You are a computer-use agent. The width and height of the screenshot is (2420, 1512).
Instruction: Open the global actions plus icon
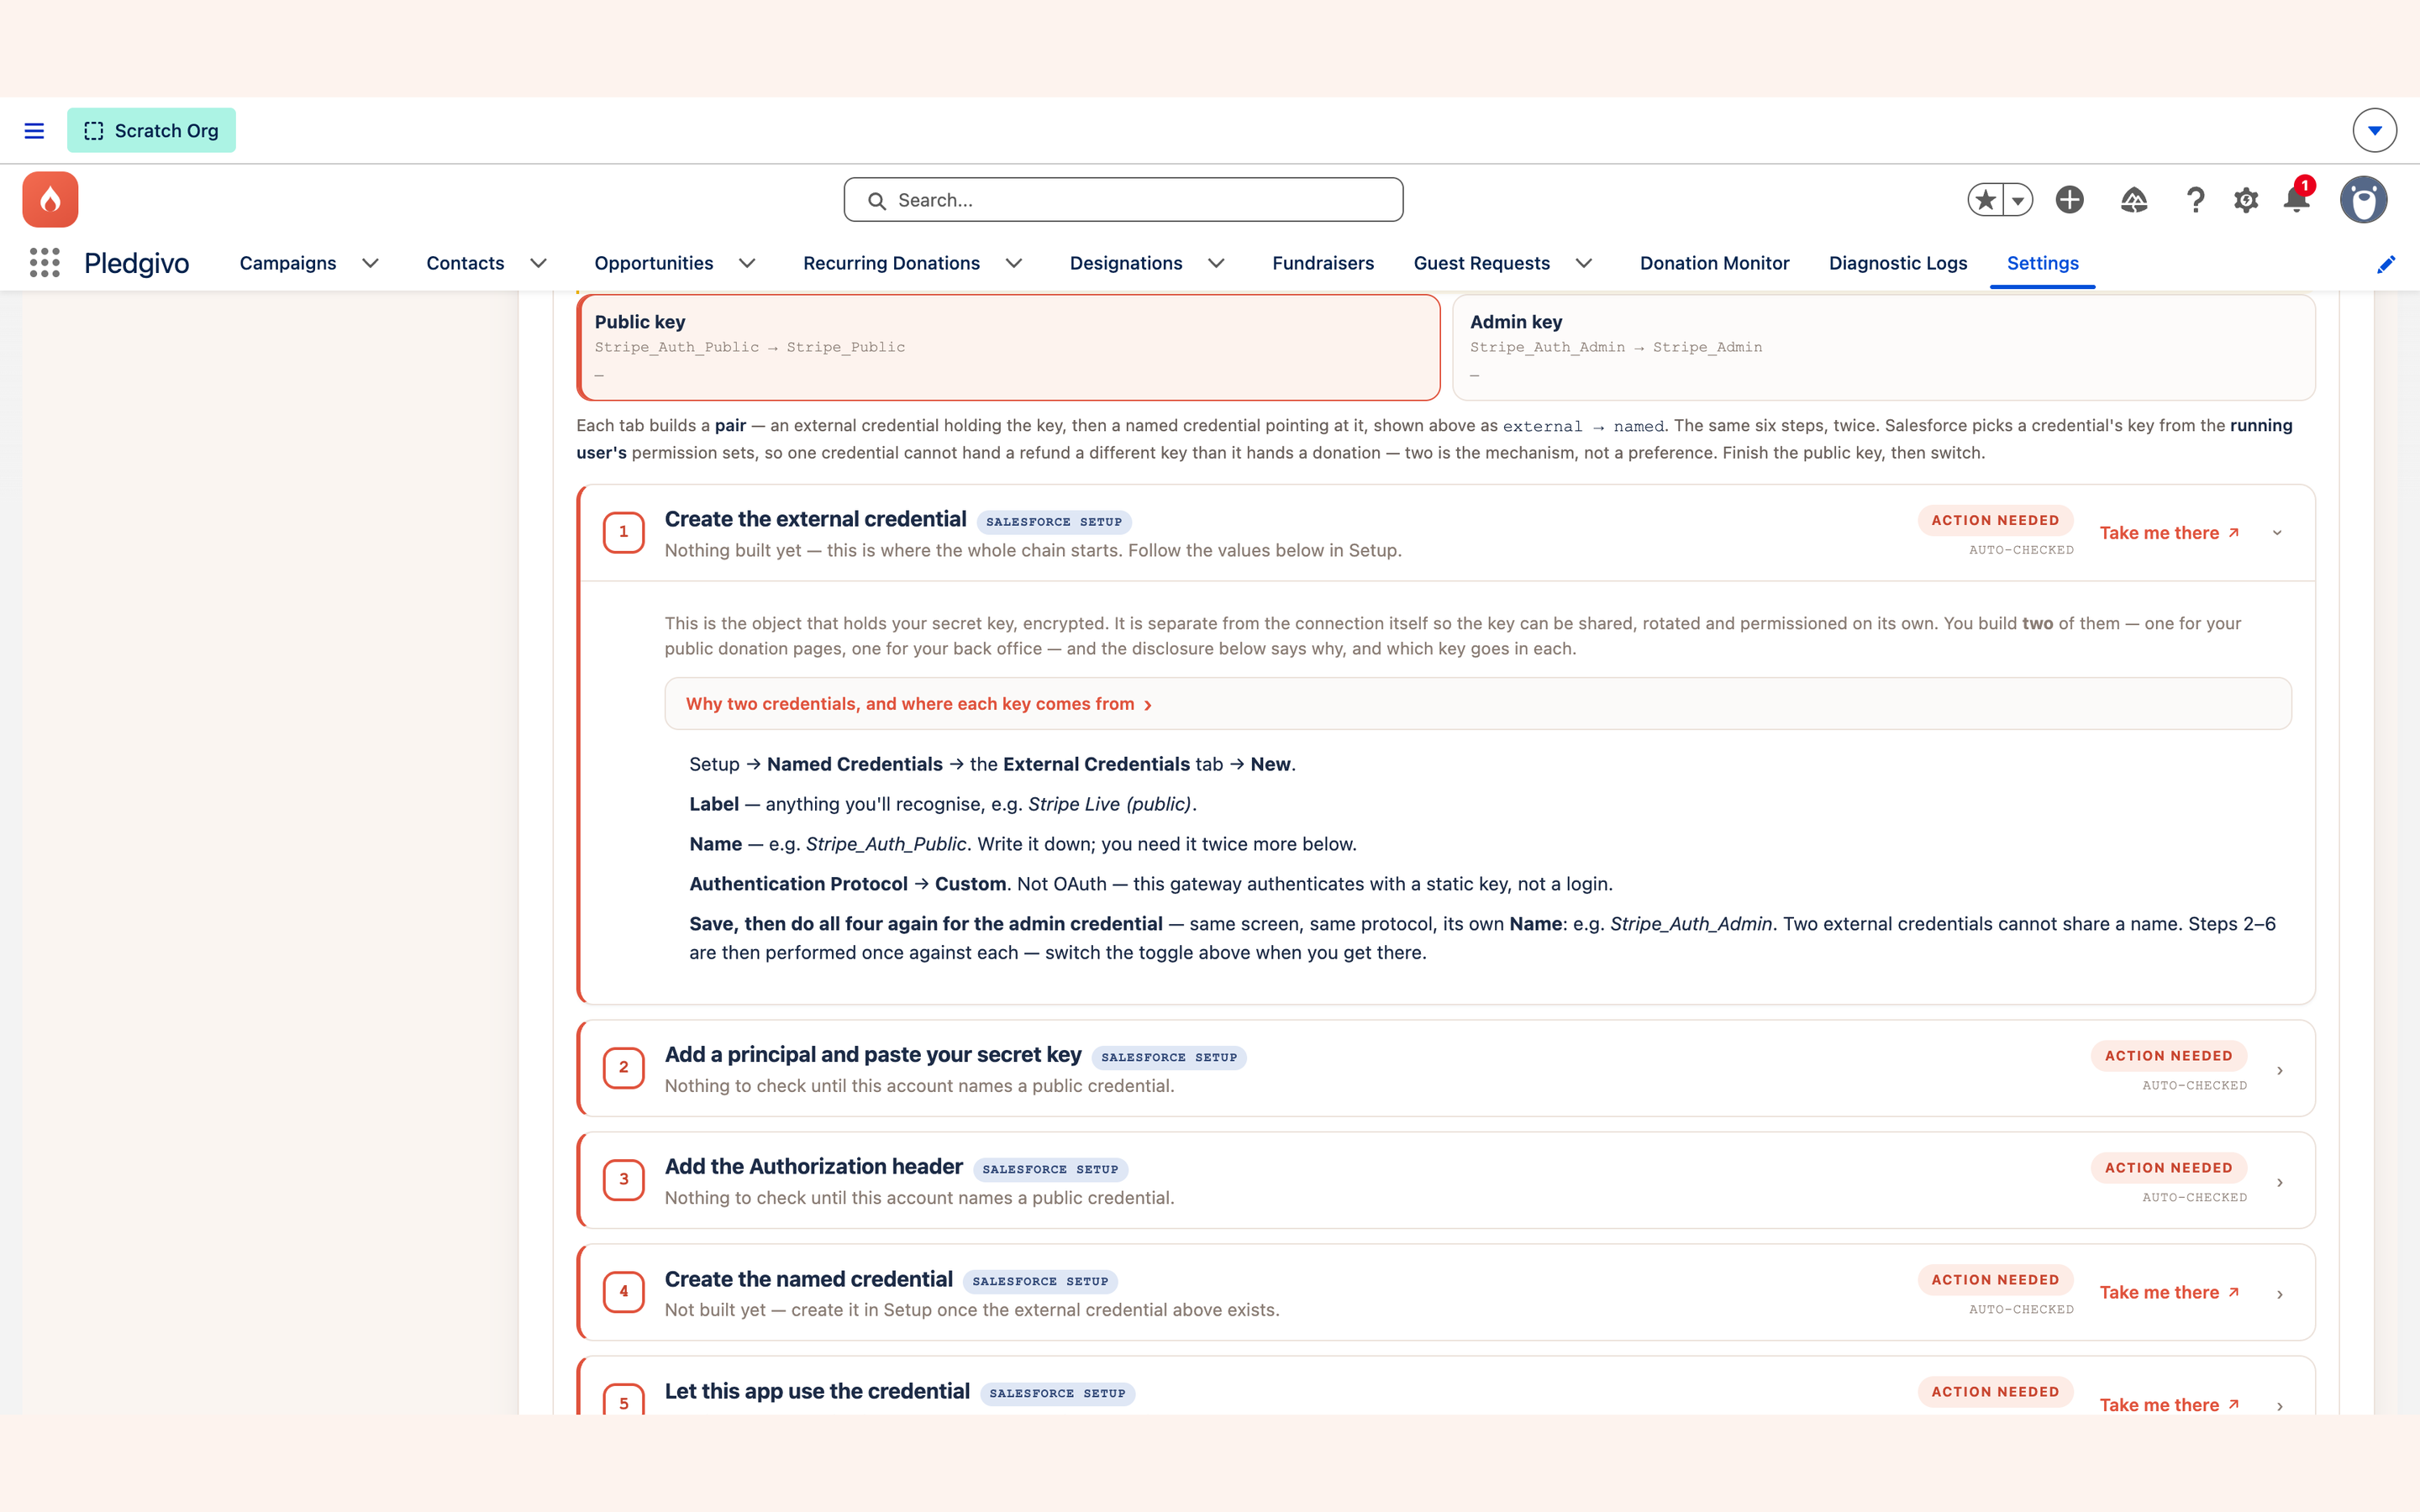pyautogui.click(x=2069, y=200)
